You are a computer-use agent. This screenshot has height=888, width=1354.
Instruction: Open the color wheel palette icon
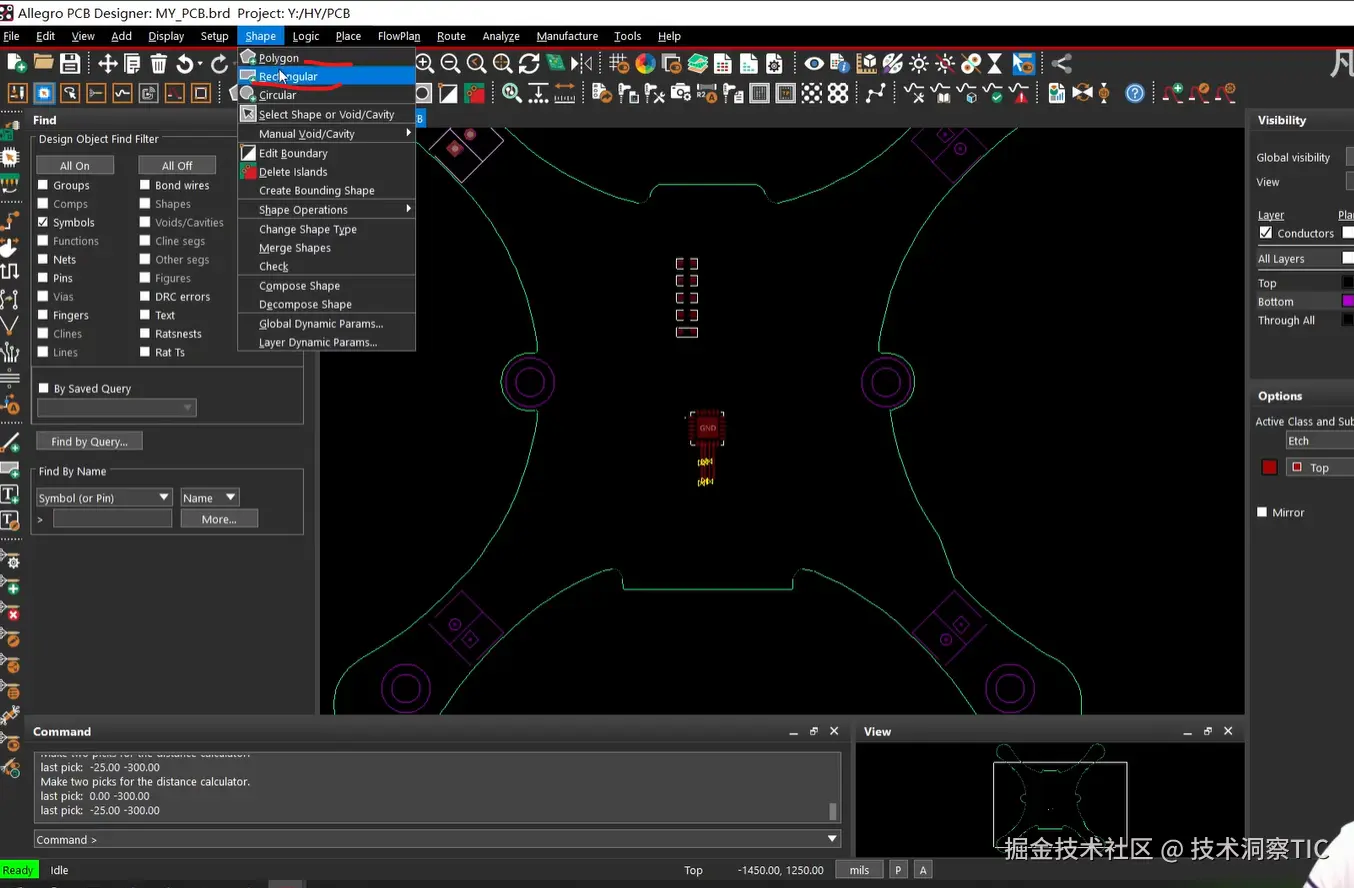(x=645, y=64)
